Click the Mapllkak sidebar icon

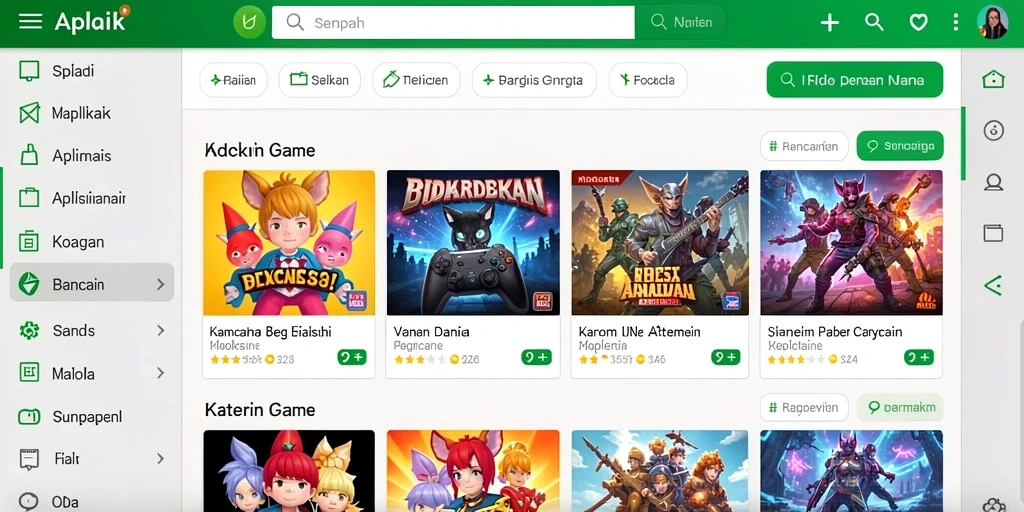coord(29,114)
